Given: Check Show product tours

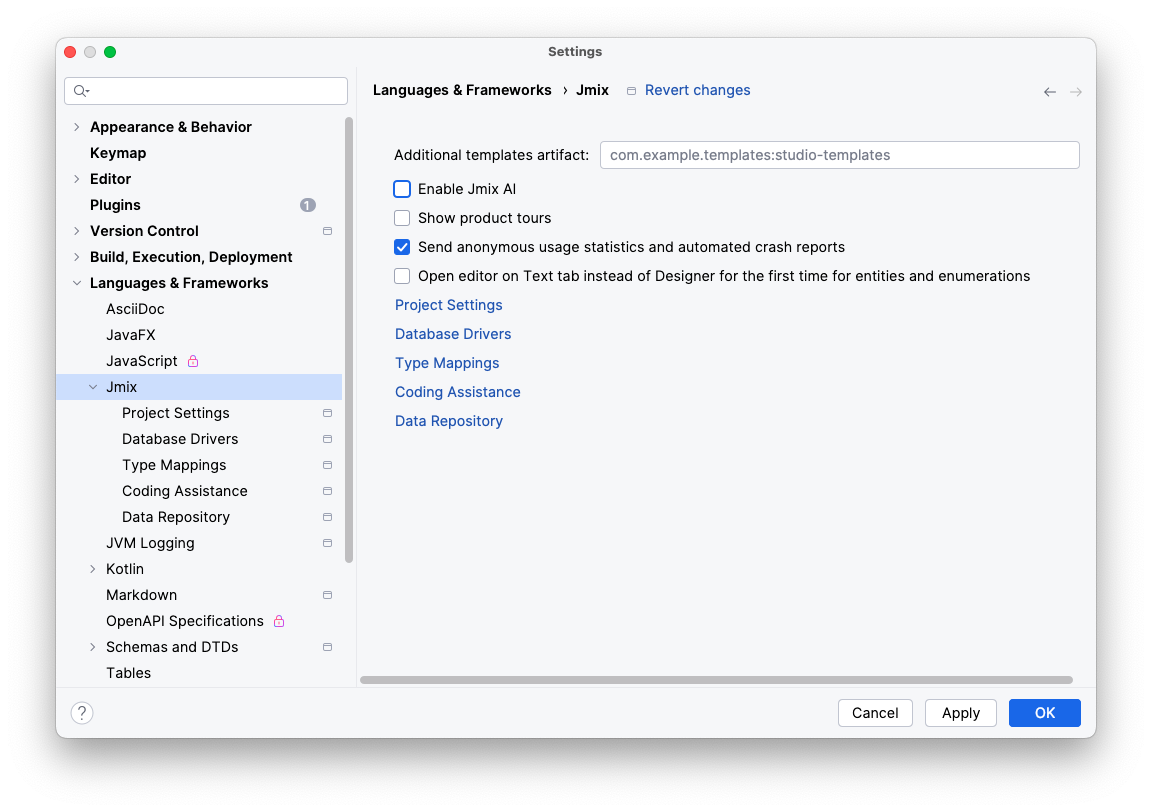Looking at the screenshot, I should (402, 217).
